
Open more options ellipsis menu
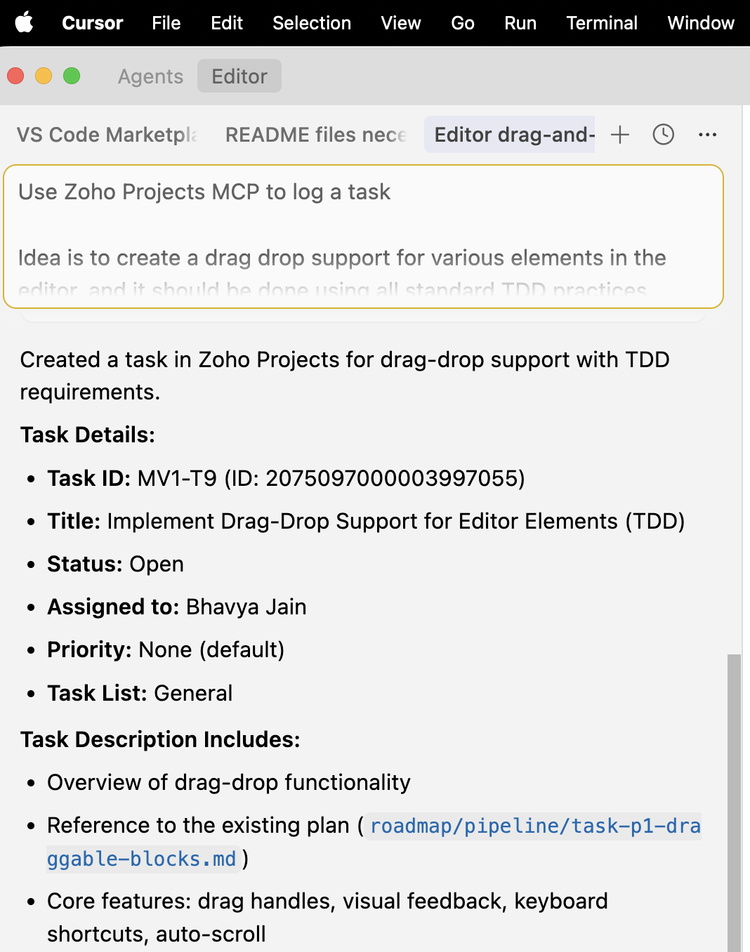tap(707, 135)
